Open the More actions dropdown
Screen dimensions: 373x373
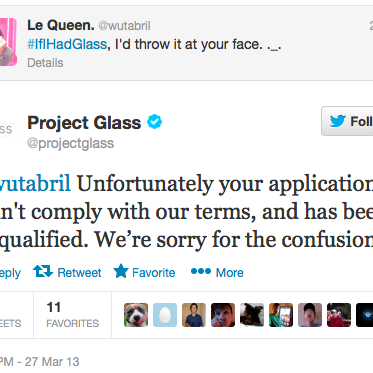point(217,272)
